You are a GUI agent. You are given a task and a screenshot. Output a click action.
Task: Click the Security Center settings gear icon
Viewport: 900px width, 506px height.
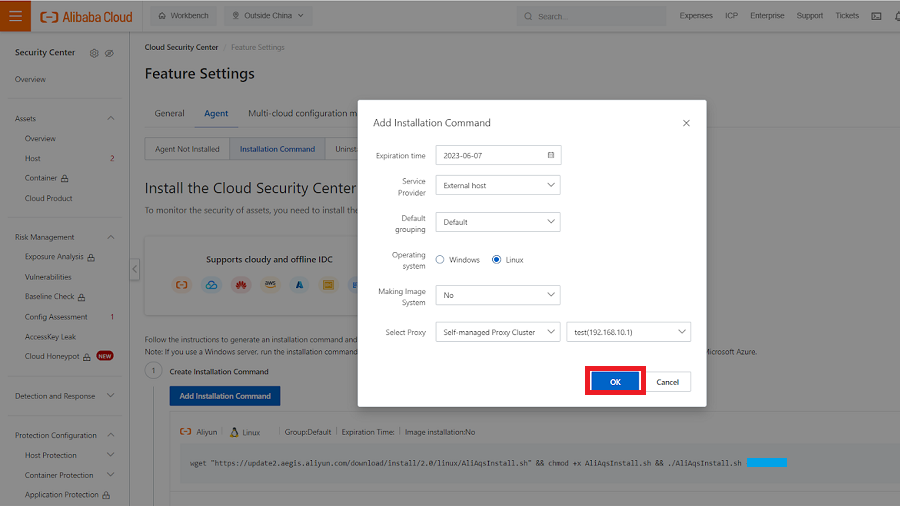(x=94, y=53)
